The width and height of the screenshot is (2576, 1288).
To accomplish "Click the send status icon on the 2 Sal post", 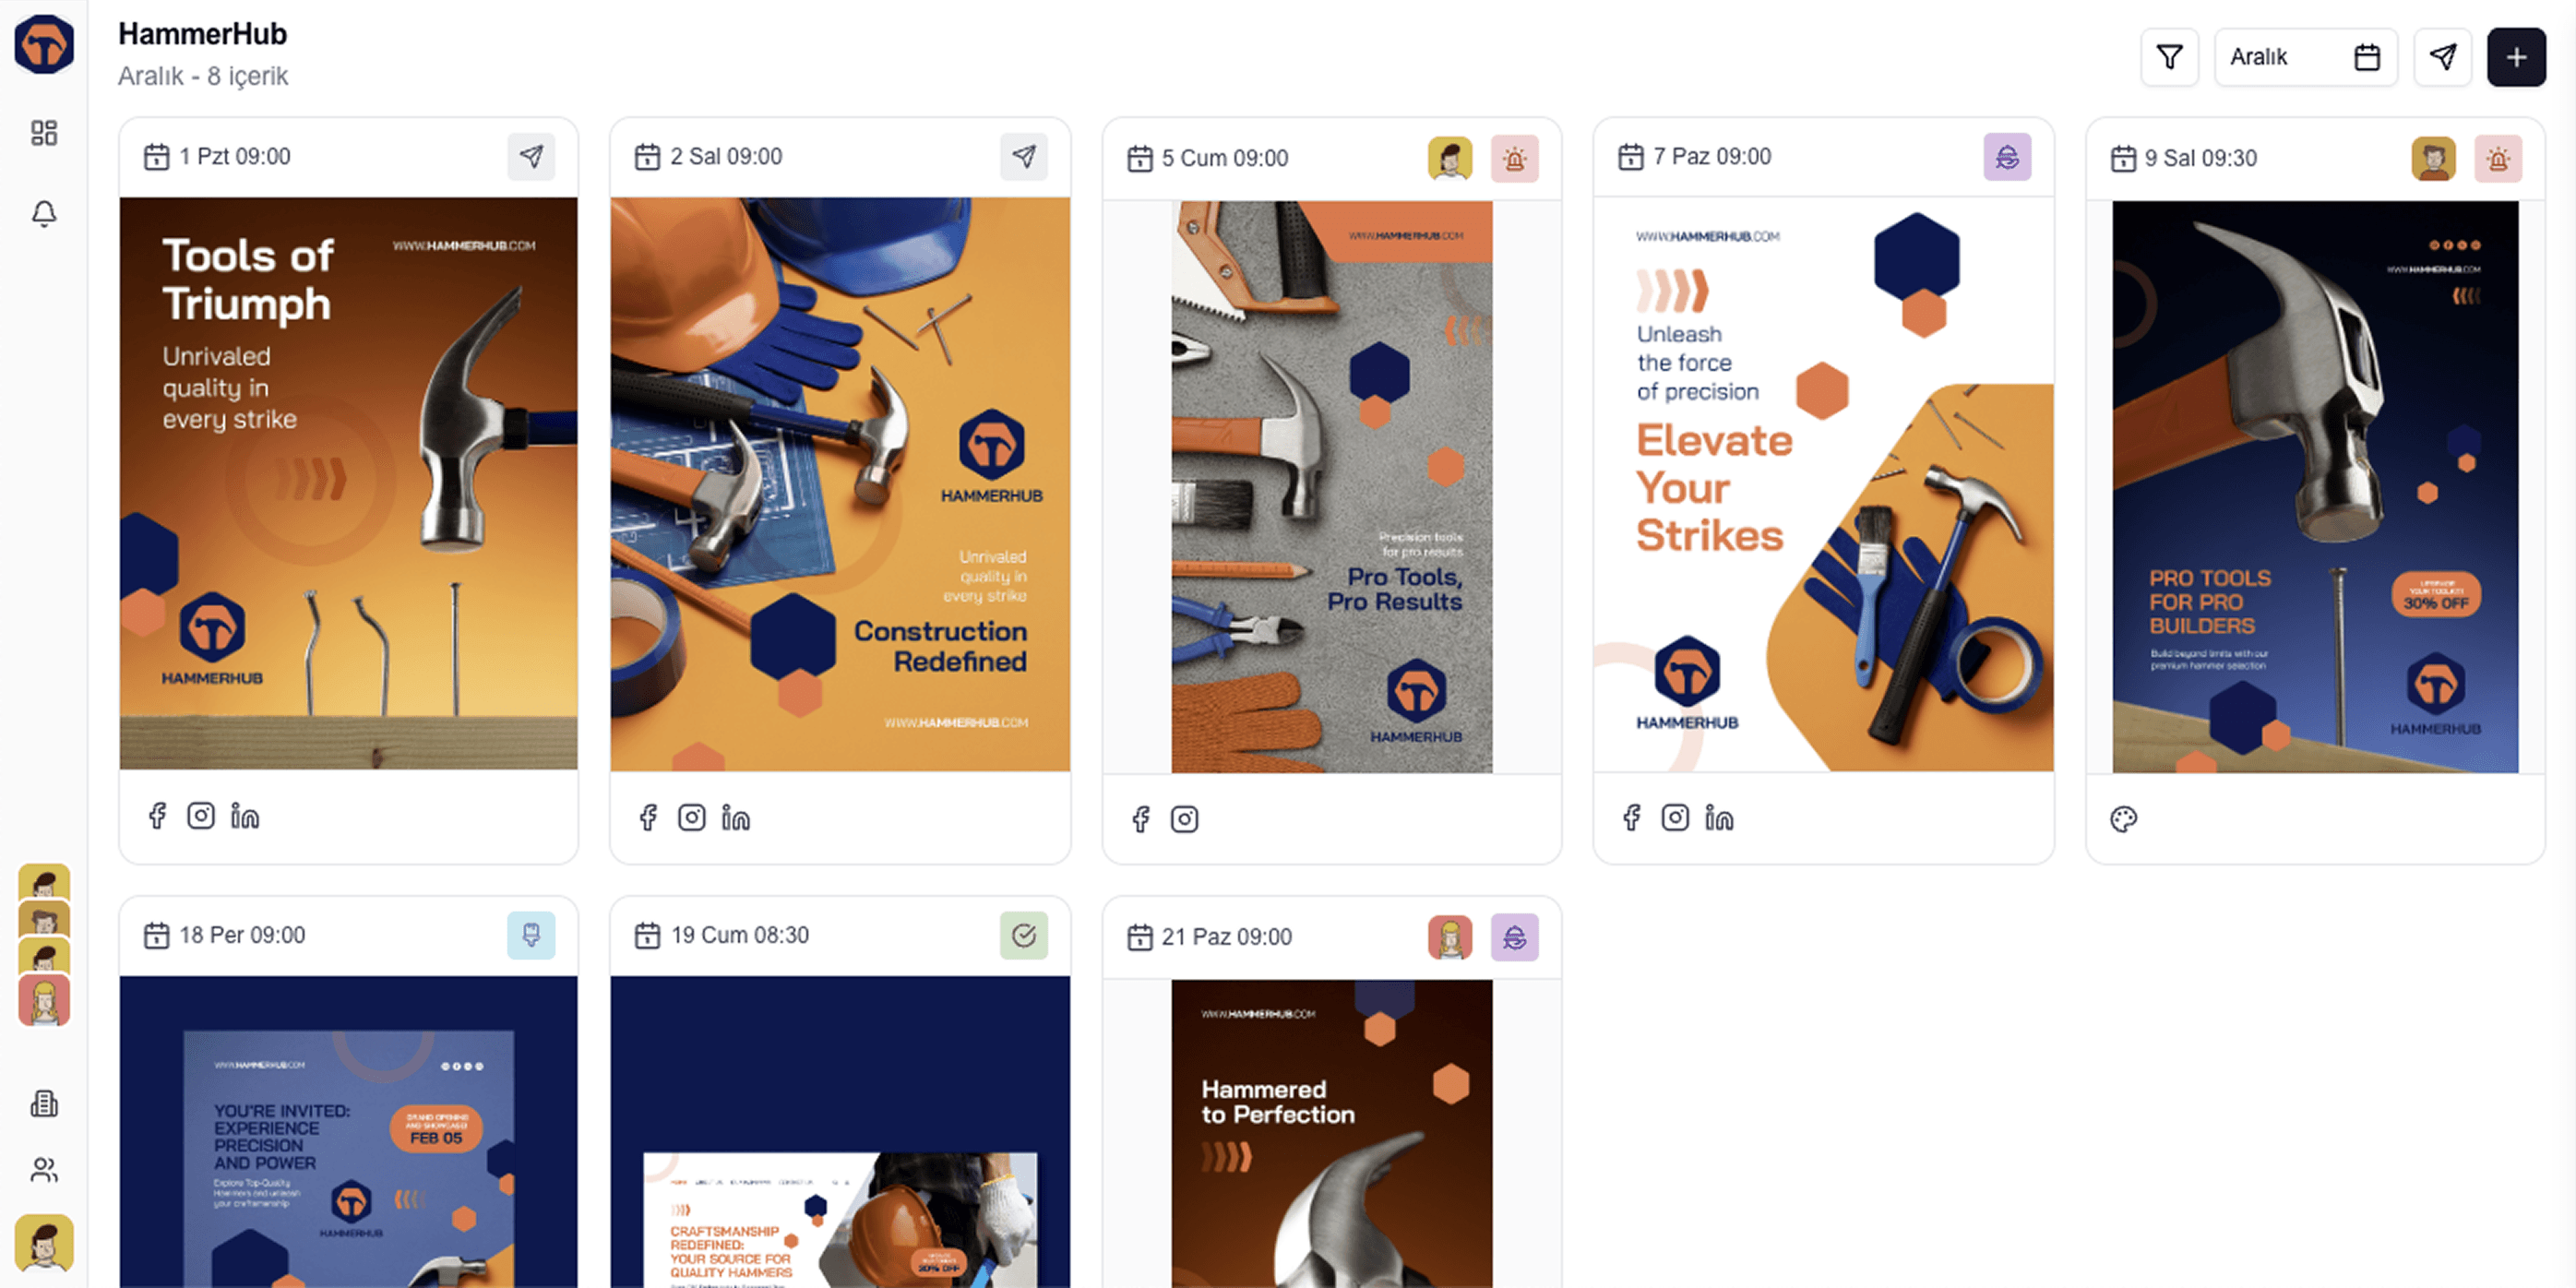I will [x=1023, y=156].
